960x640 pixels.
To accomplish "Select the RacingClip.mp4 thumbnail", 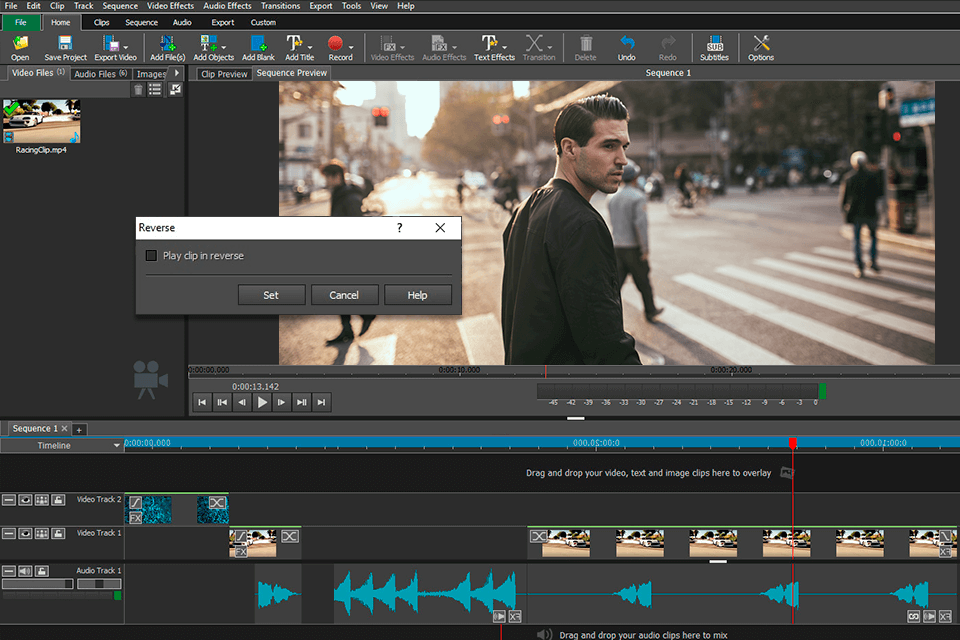I will point(41,121).
